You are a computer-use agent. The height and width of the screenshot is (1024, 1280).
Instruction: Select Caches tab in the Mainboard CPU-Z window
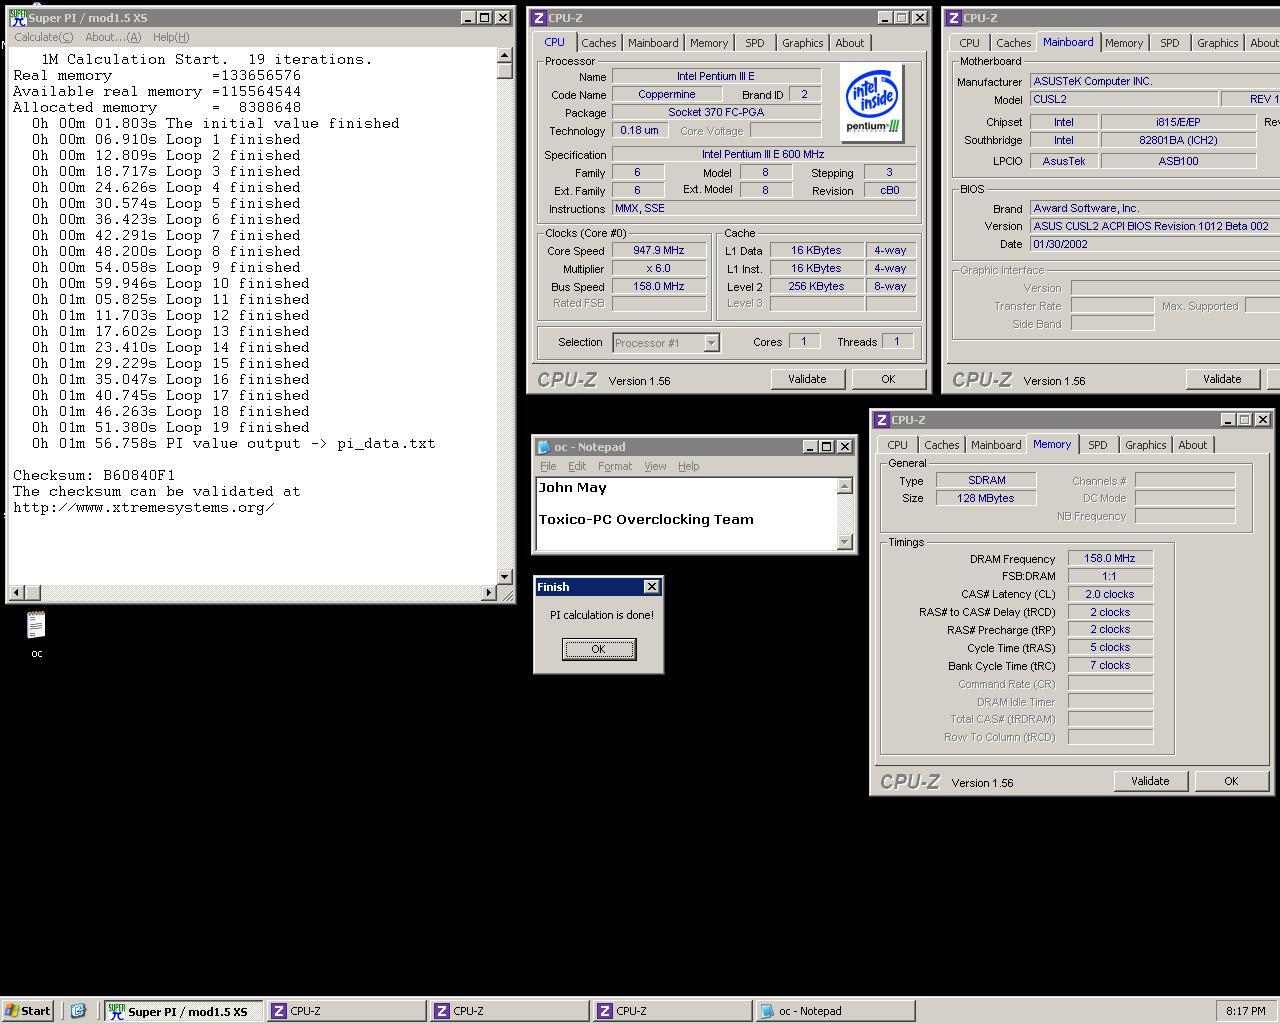(1013, 43)
